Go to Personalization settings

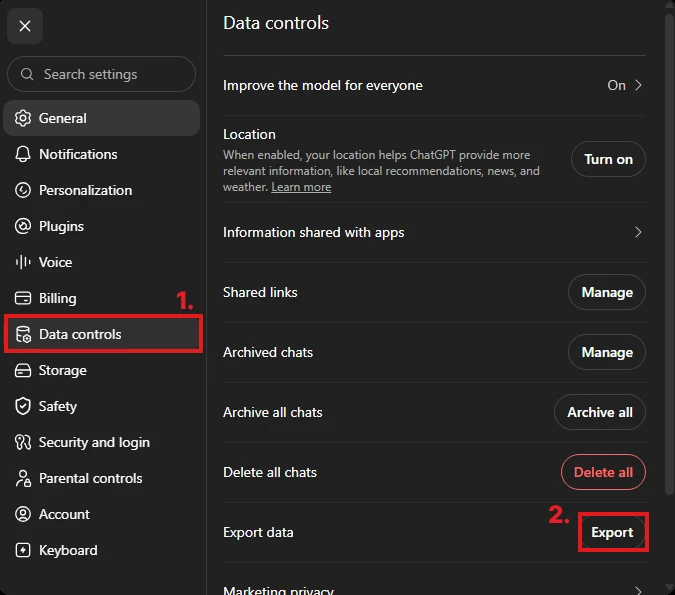pos(102,190)
